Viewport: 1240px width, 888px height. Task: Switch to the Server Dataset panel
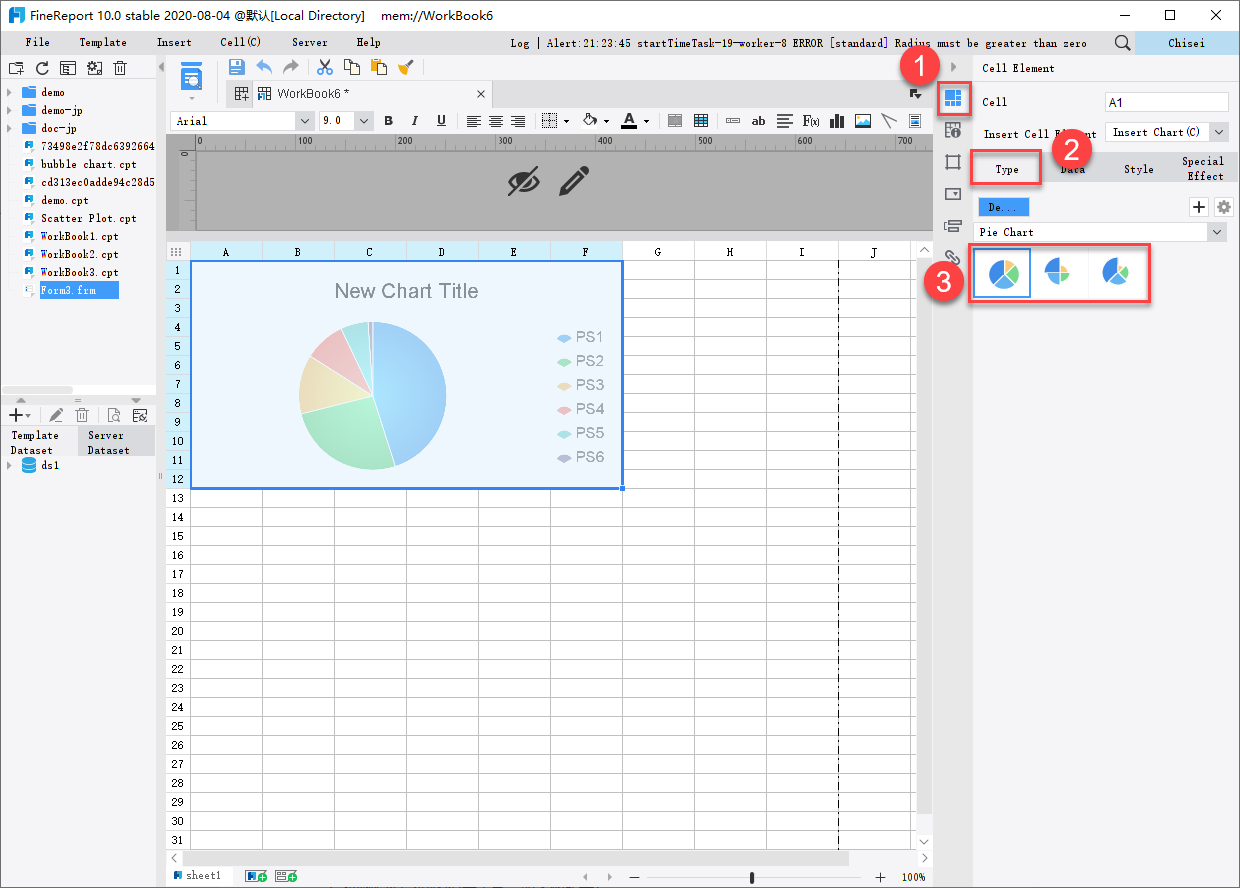pyautogui.click(x=106, y=442)
